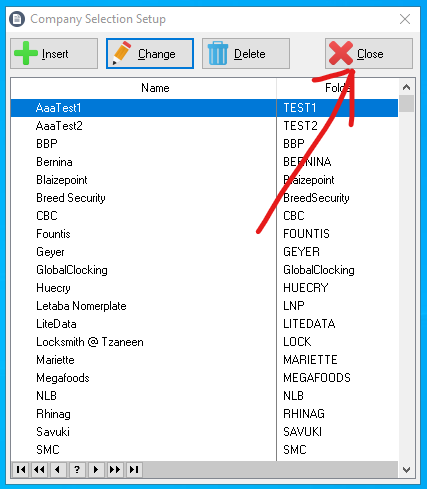This screenshot has width=427, height=489.
Task: Click the RHINAG folder cell
Action: [304, 414]
